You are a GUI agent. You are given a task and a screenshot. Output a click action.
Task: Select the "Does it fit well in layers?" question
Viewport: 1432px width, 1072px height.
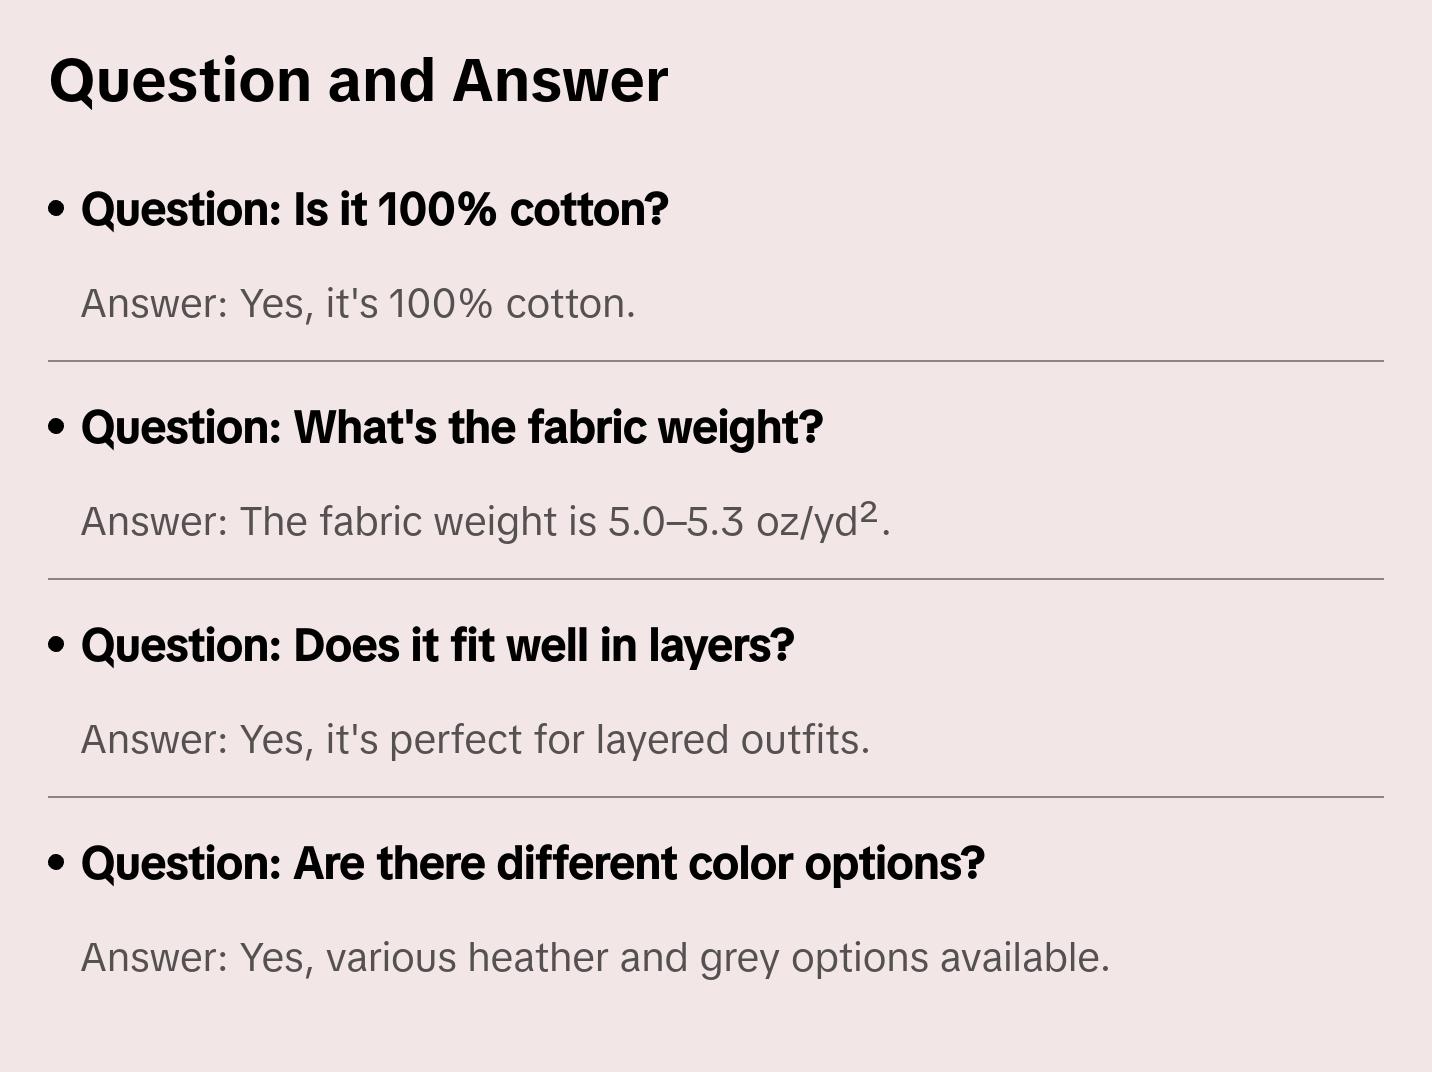point(437,646)
